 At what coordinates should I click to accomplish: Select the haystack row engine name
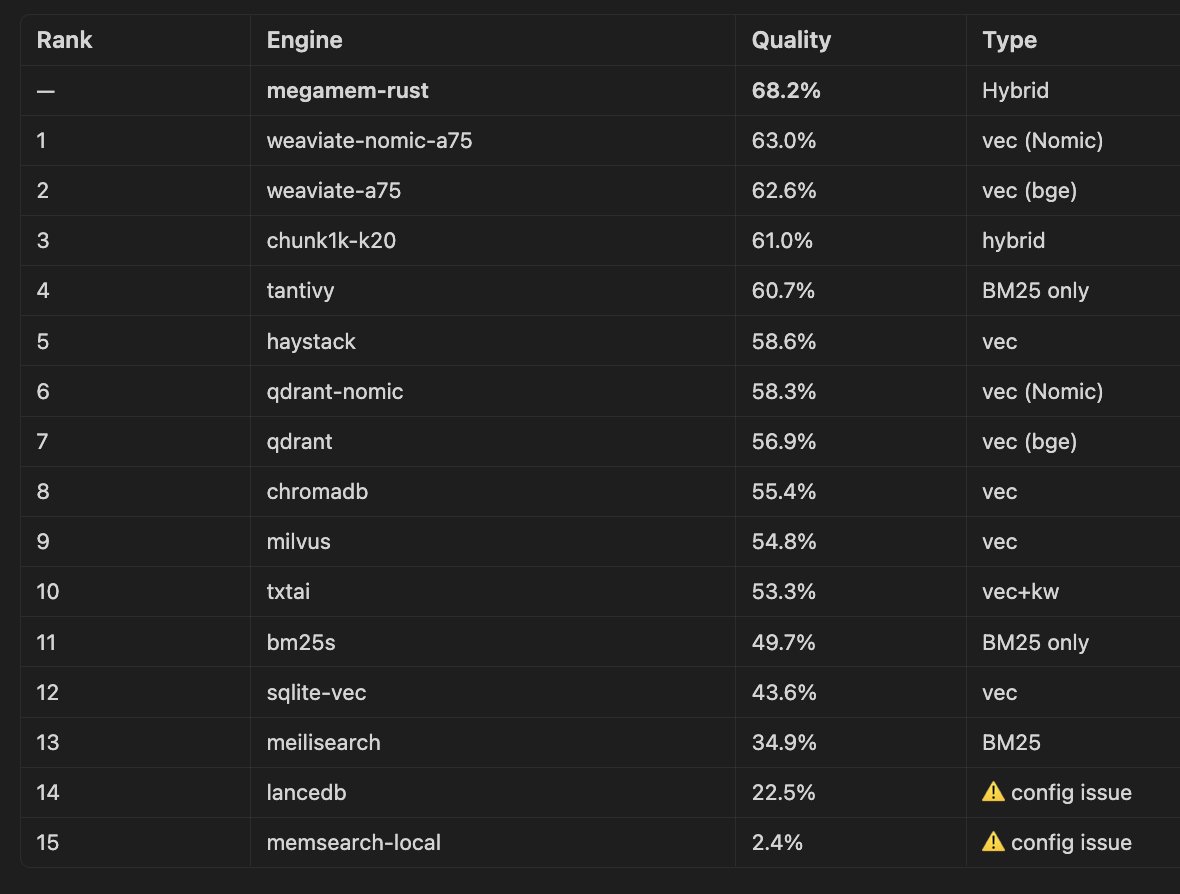pyautogui.click(x=311, y=341)
